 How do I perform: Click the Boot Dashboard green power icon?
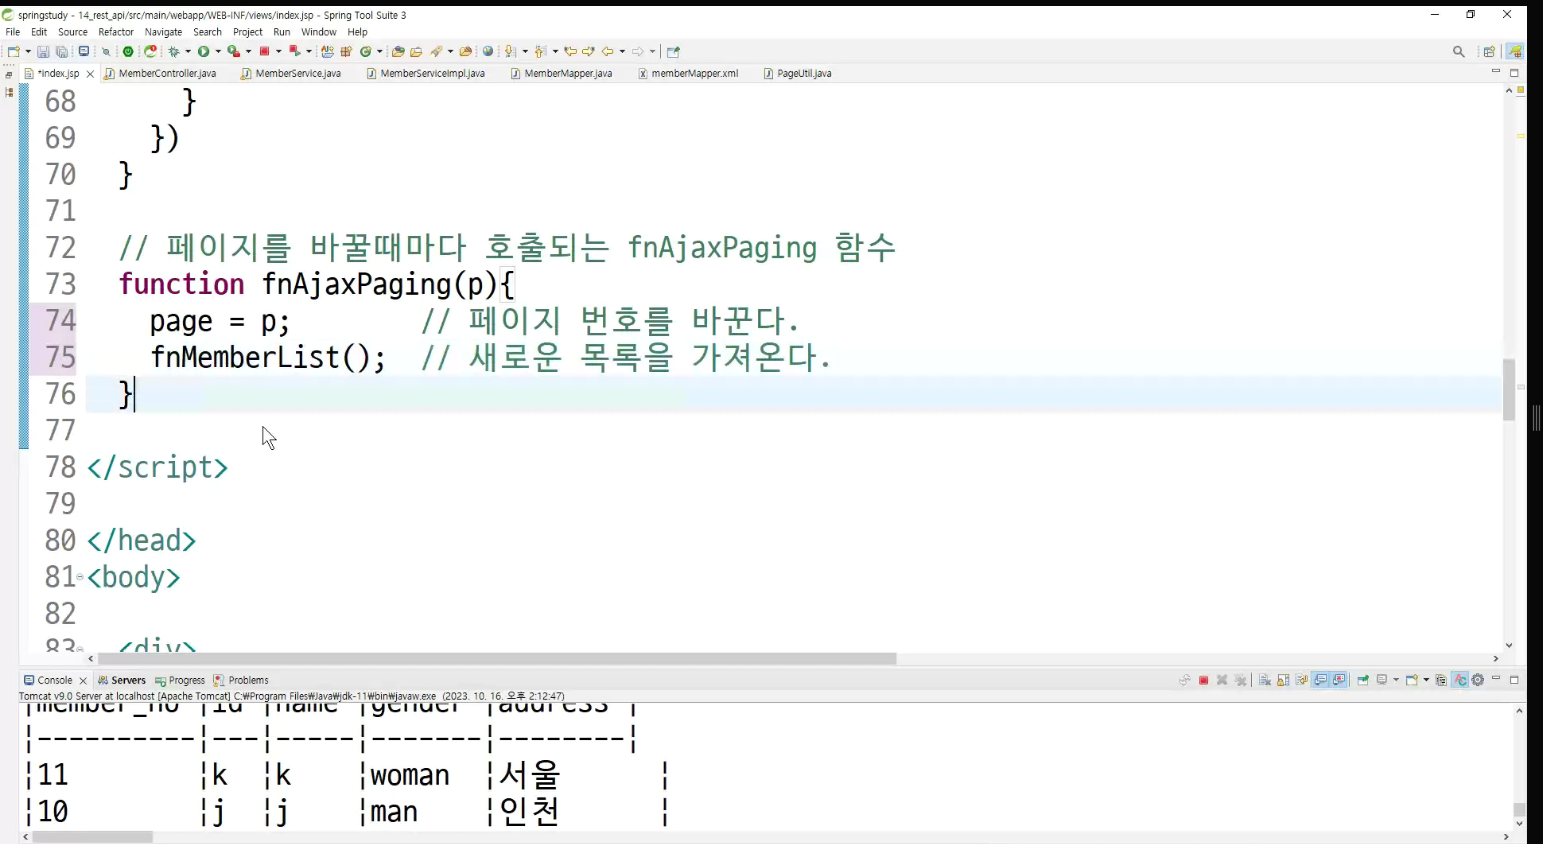(x=128, y=52)
